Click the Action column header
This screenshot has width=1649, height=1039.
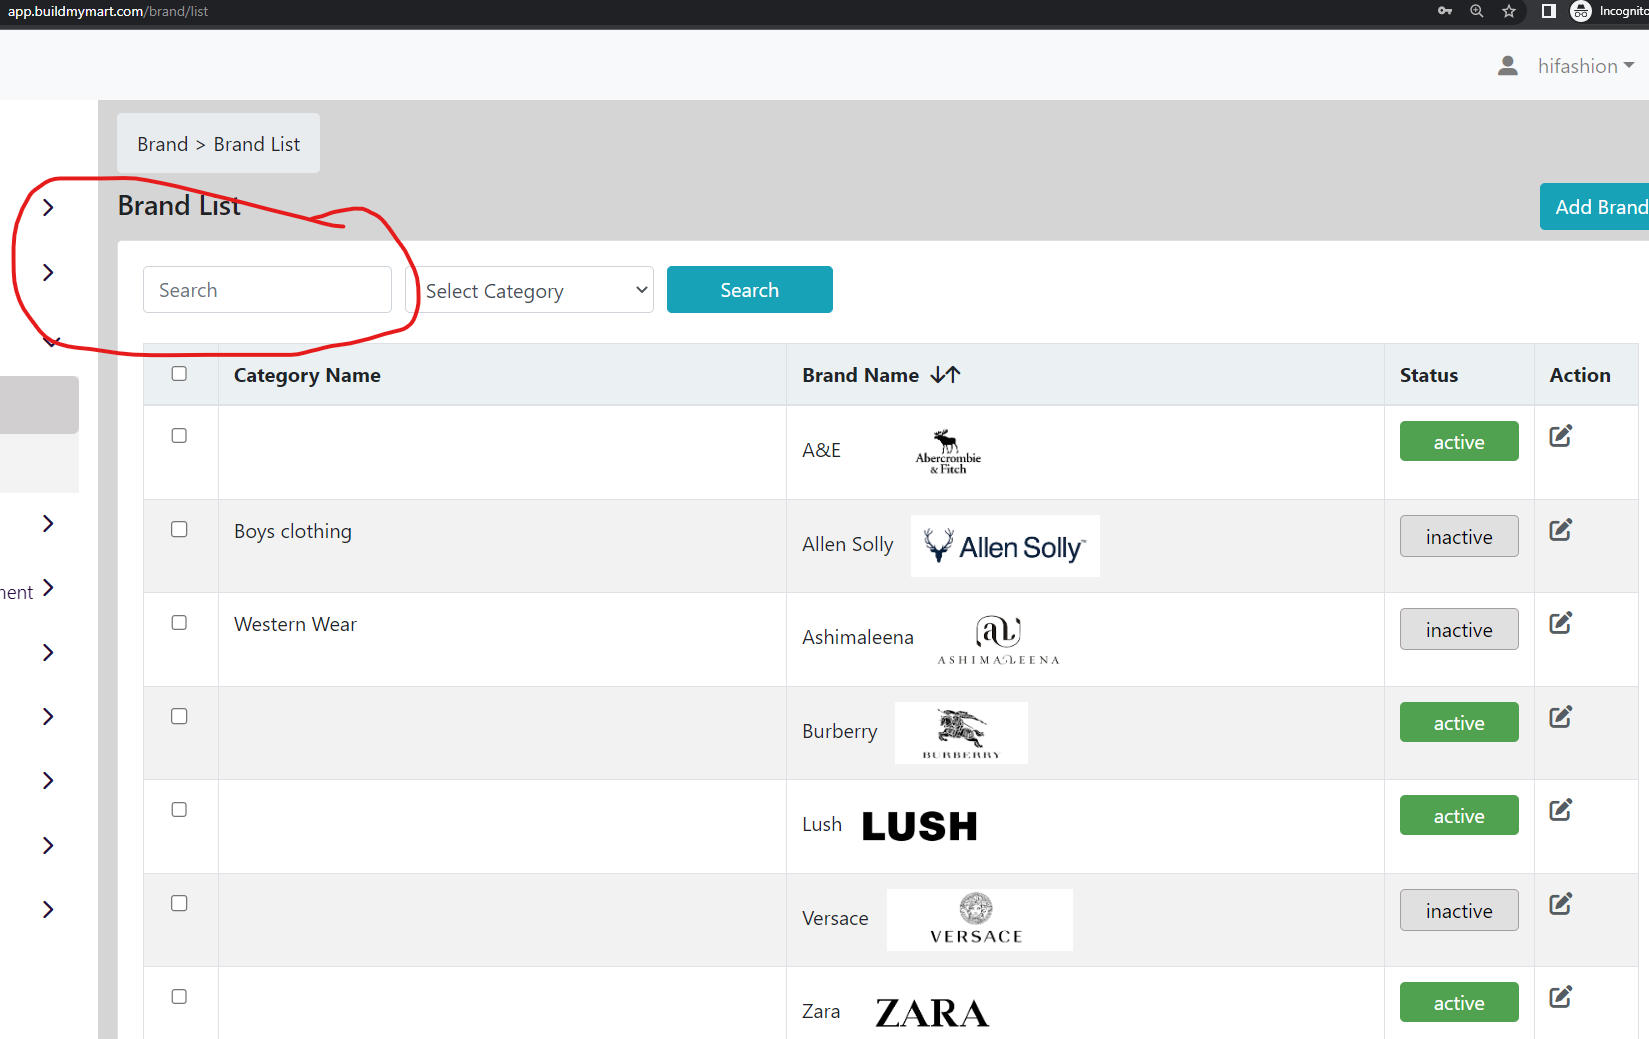click(x=1580, y=375)
